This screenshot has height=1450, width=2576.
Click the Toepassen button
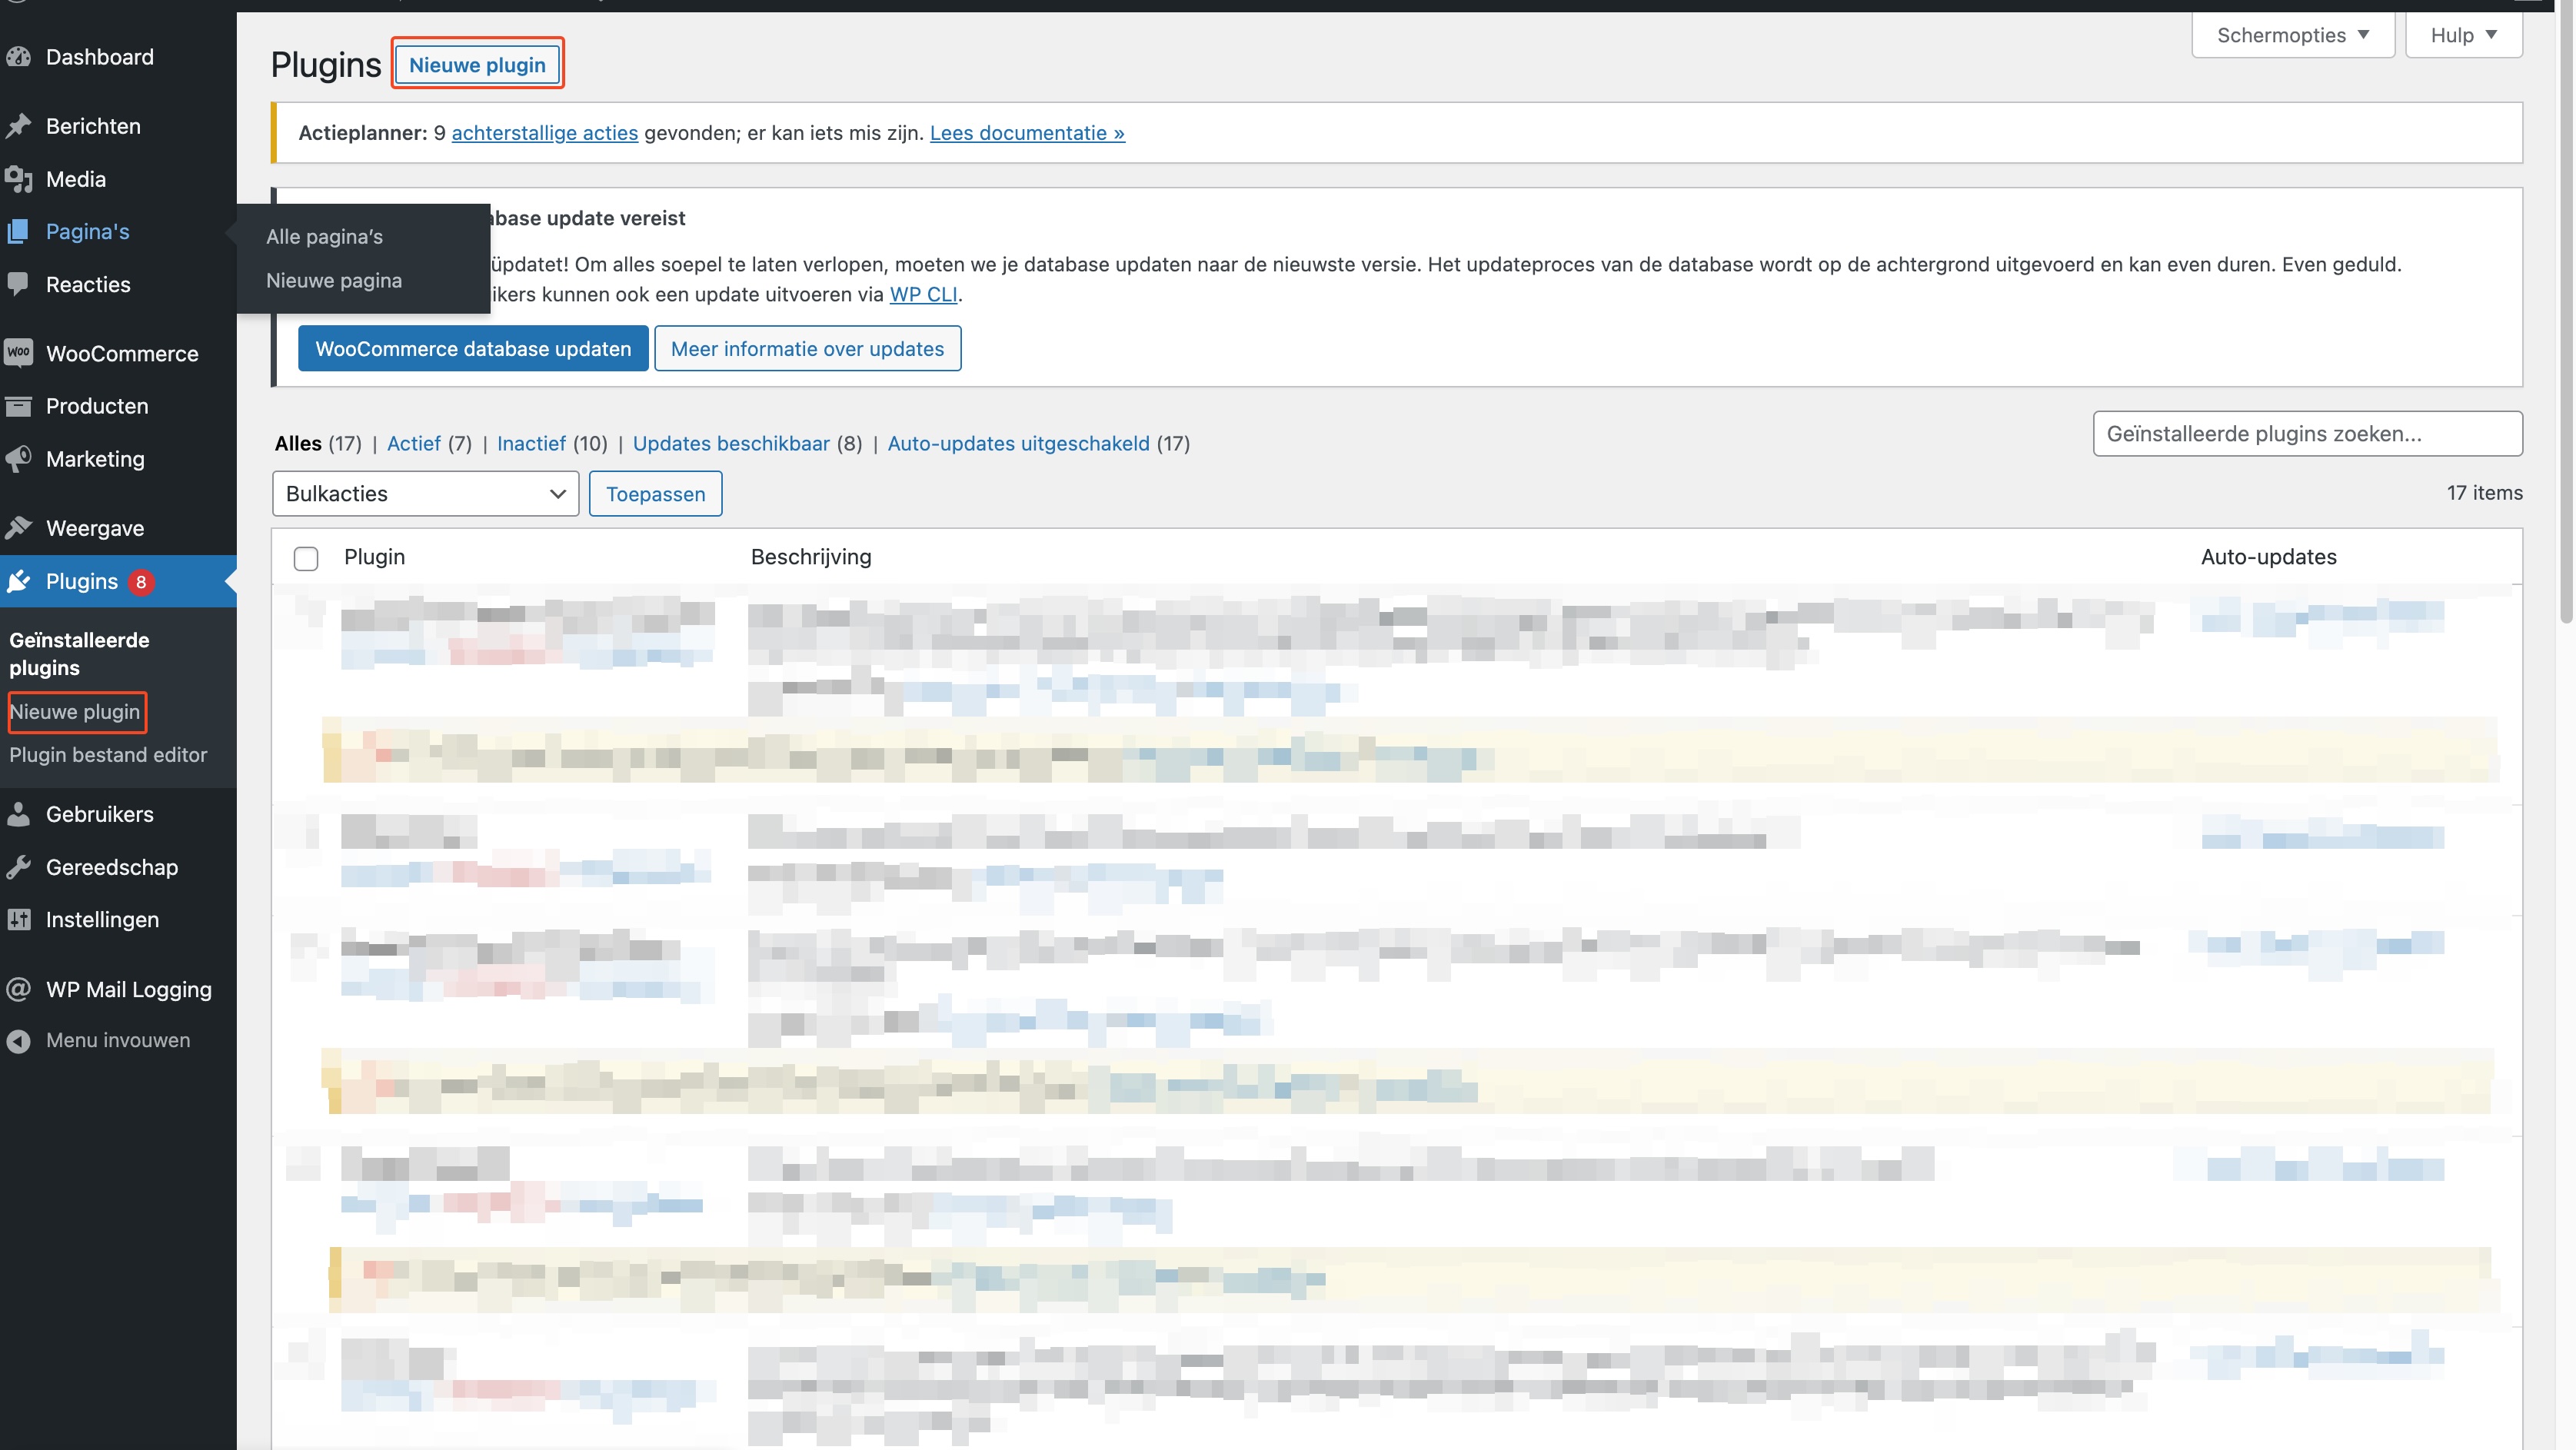tap(655, 494)
